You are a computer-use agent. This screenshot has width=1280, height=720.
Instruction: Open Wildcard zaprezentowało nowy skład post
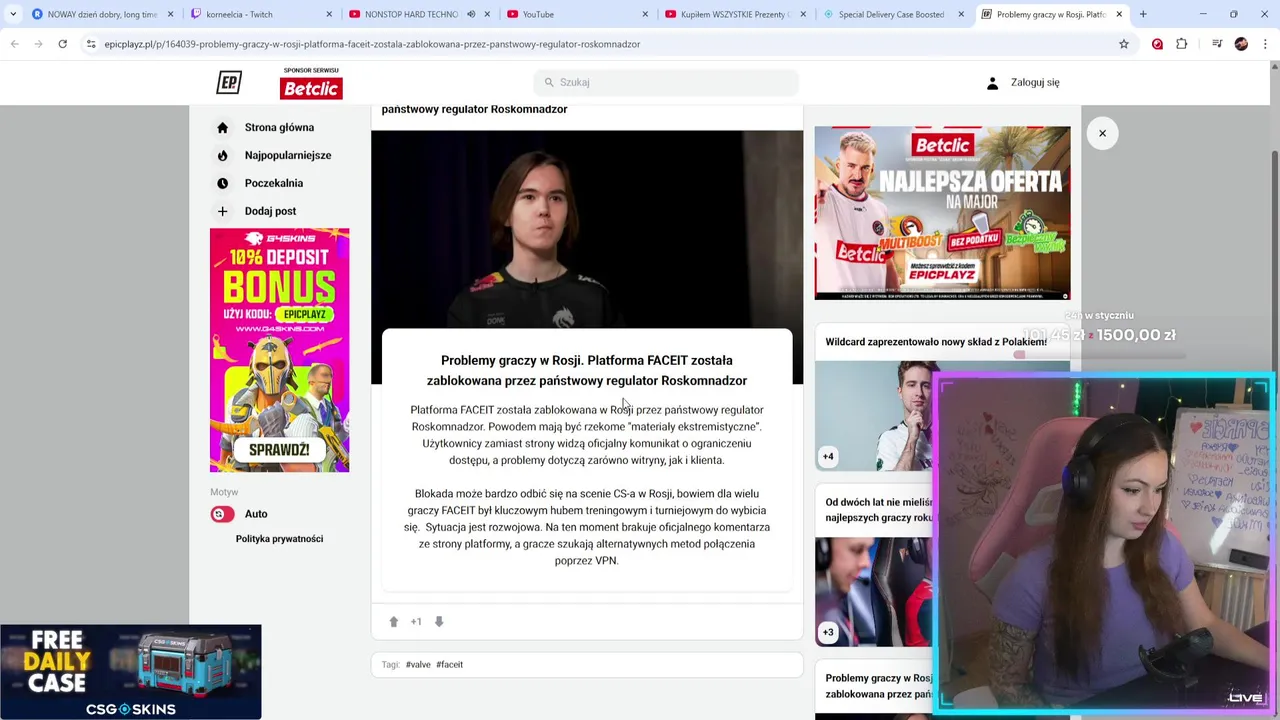936,342
